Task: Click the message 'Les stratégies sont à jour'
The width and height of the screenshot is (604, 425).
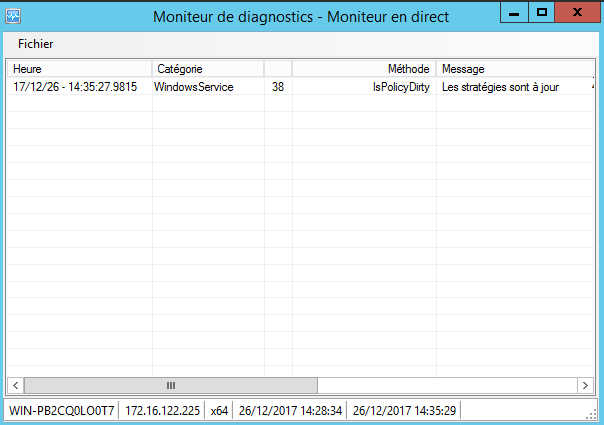Action: (x=499, y=87)
